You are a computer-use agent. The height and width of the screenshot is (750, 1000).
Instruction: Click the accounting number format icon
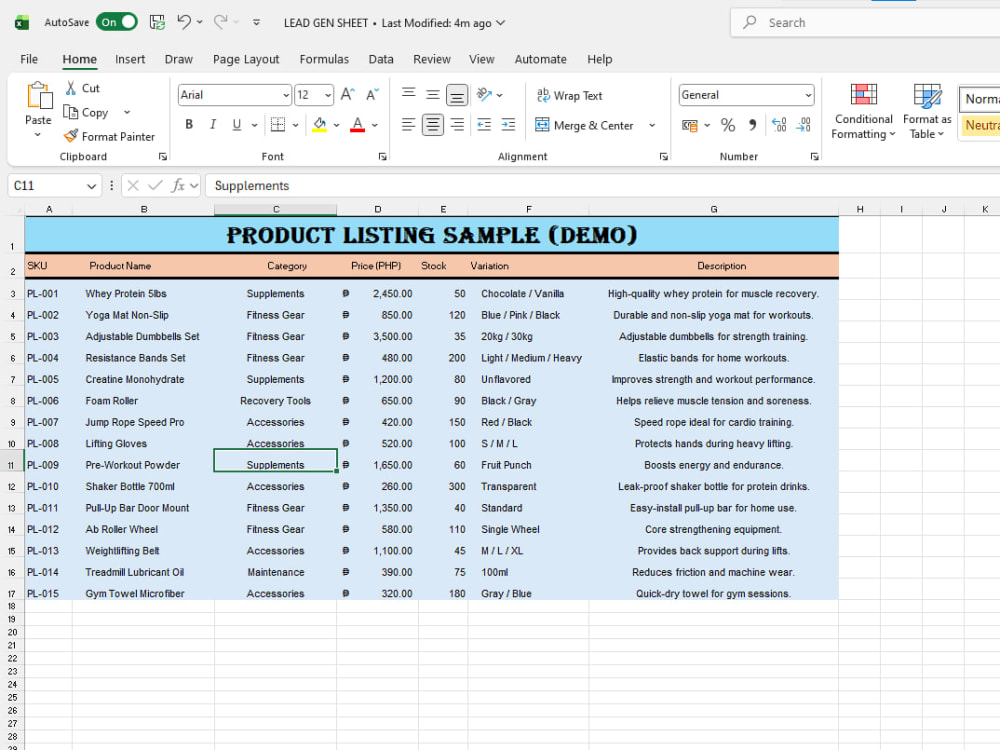689,125
